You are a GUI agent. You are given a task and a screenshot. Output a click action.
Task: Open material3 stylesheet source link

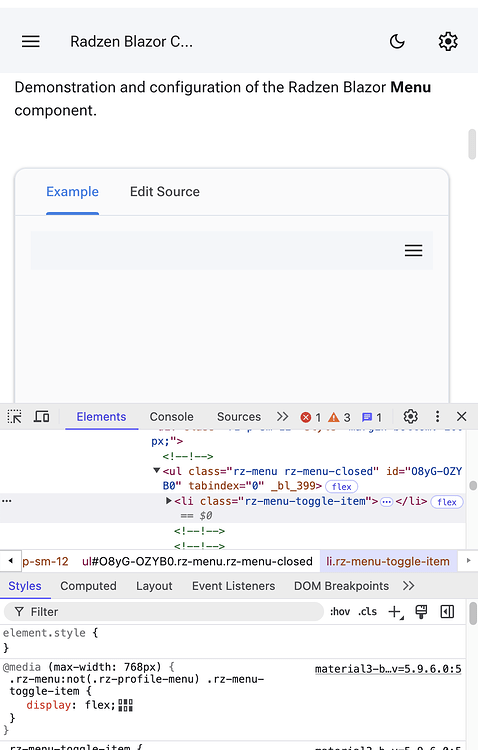coord(388,669)
